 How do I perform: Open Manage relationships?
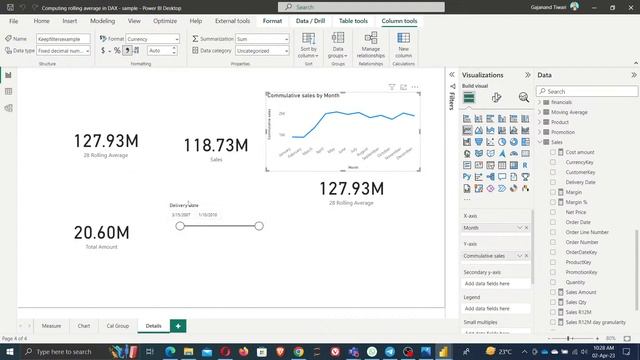point(371,45)
